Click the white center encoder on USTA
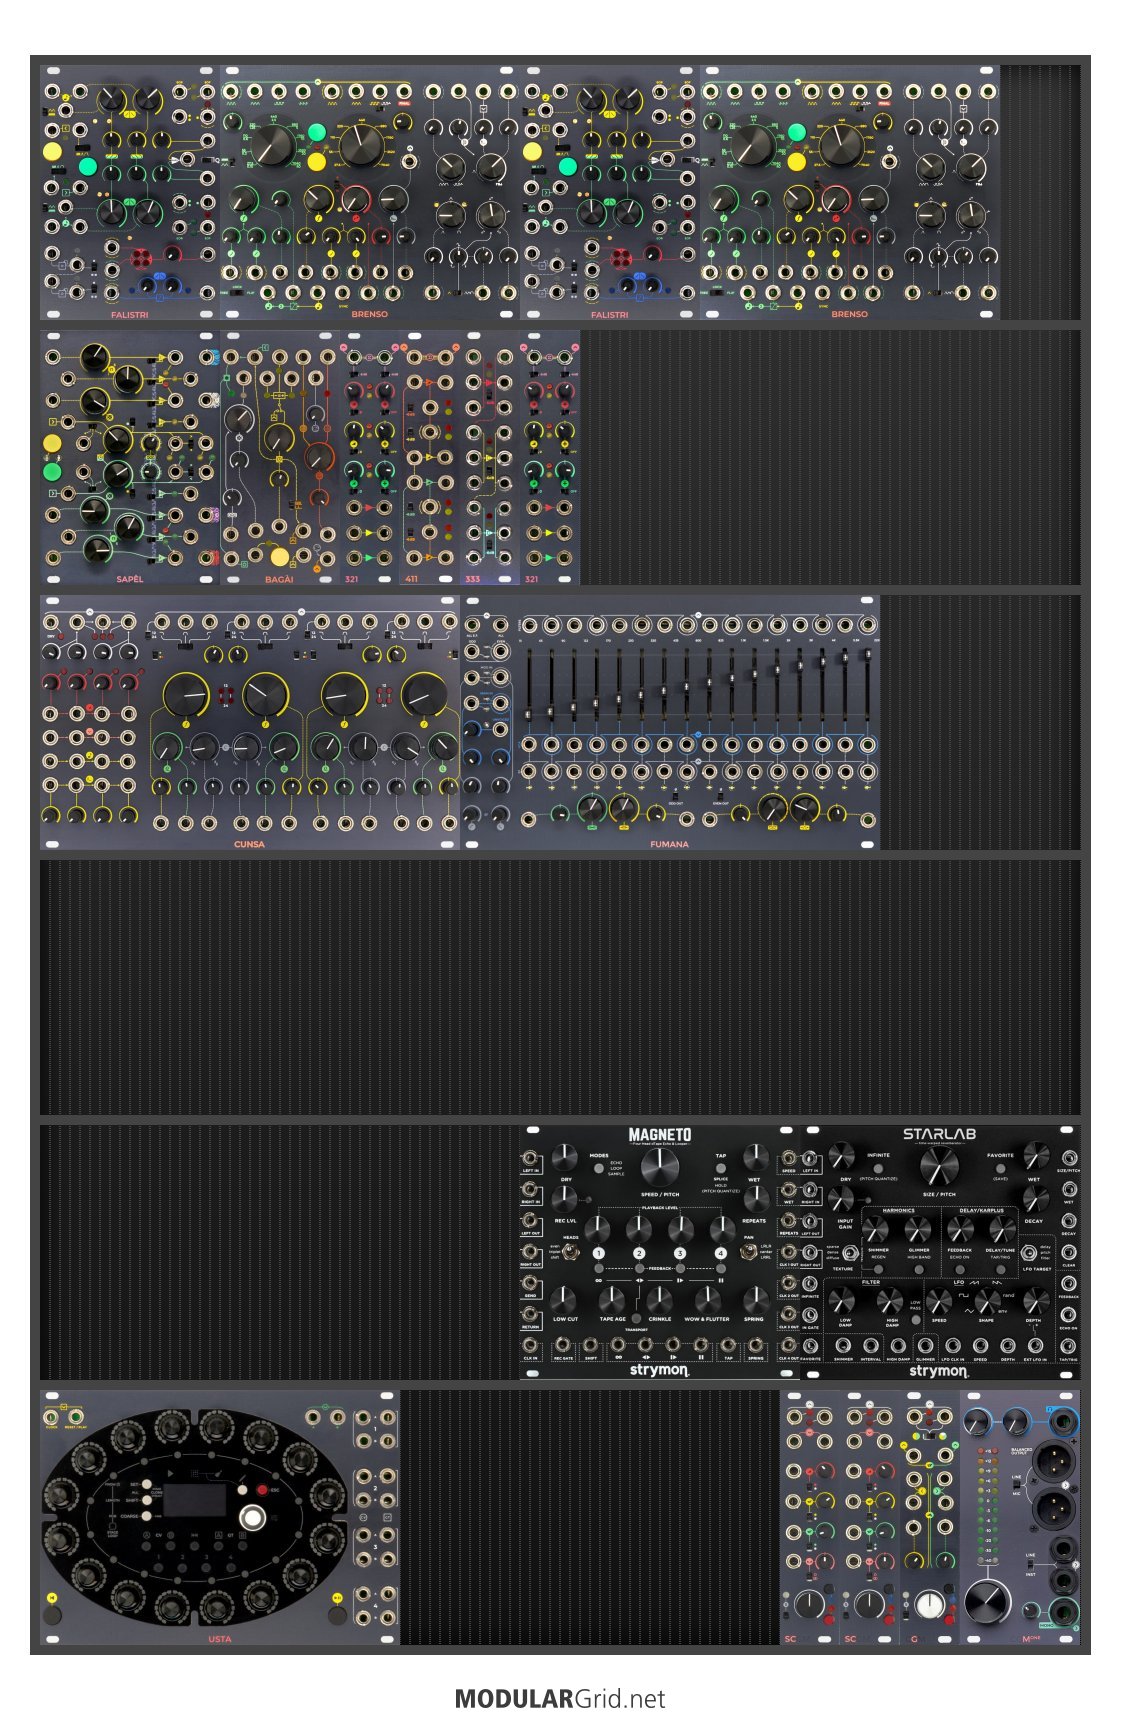 tap(253, 1520)
